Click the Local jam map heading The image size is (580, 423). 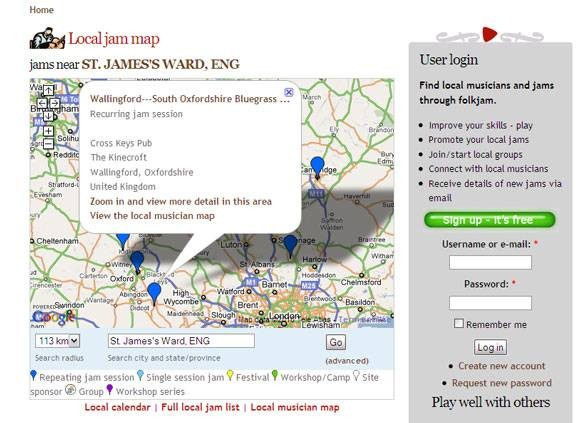tap(114, 39)
